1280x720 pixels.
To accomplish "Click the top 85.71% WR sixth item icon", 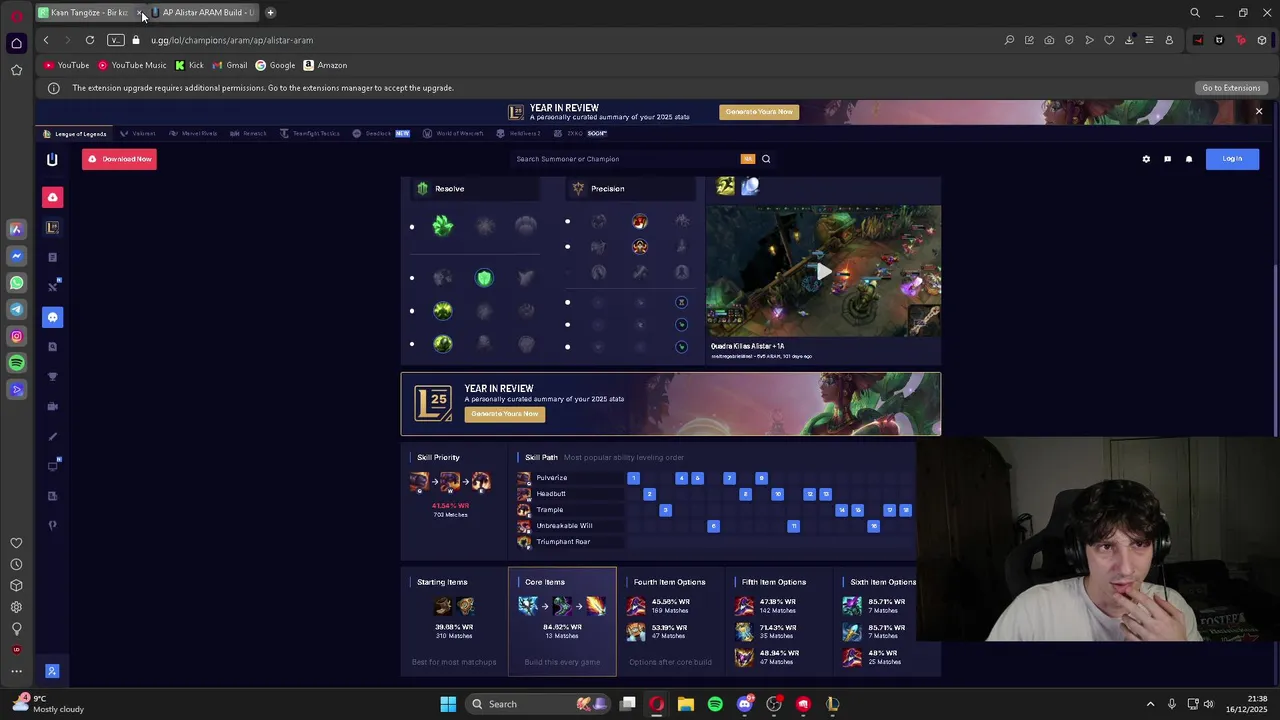I will tap(852, 606).
